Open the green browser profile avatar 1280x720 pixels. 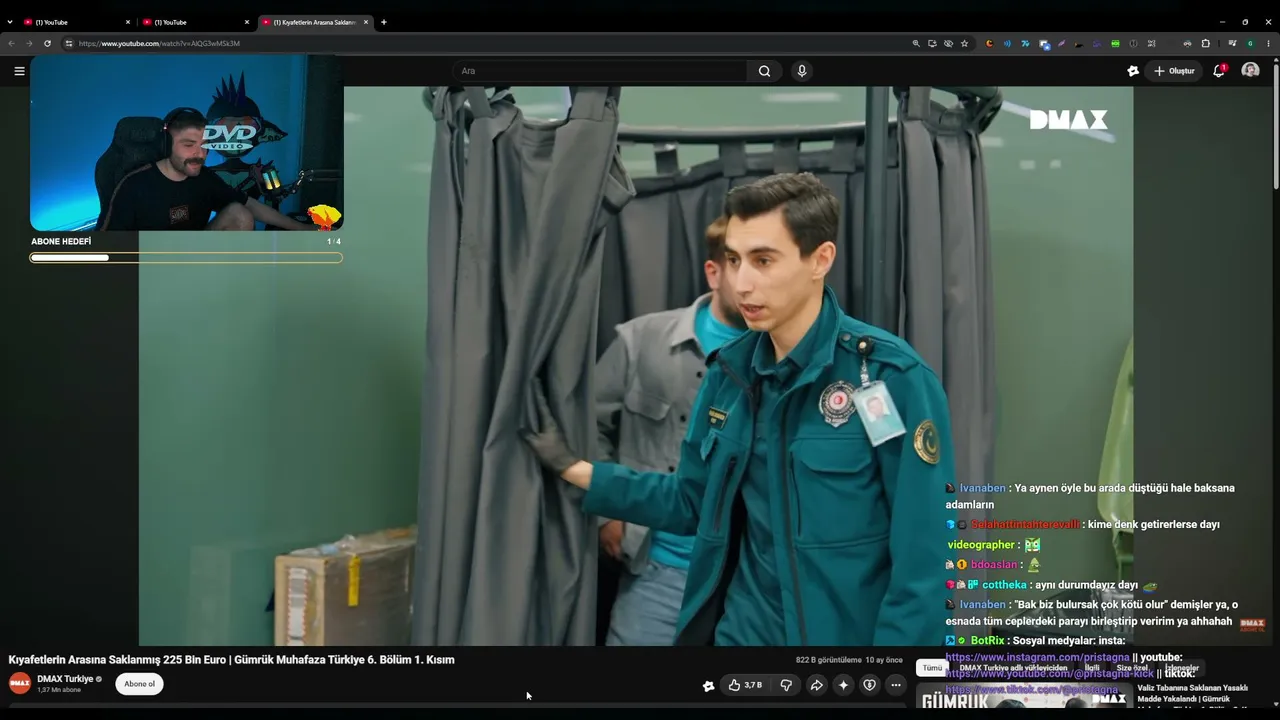(1250, 44)
